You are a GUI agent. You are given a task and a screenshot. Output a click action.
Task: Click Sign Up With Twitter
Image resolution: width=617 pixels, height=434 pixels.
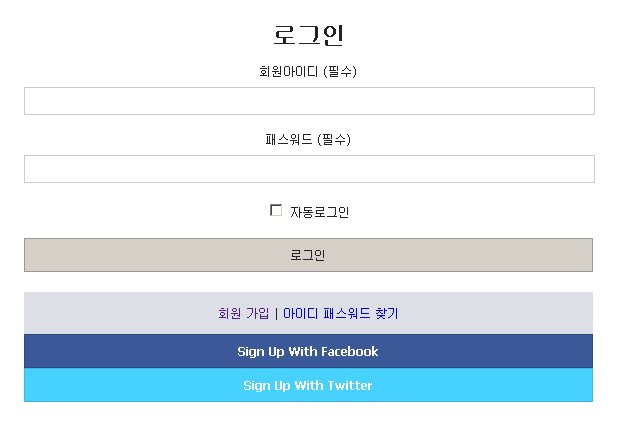coord(308,385)
